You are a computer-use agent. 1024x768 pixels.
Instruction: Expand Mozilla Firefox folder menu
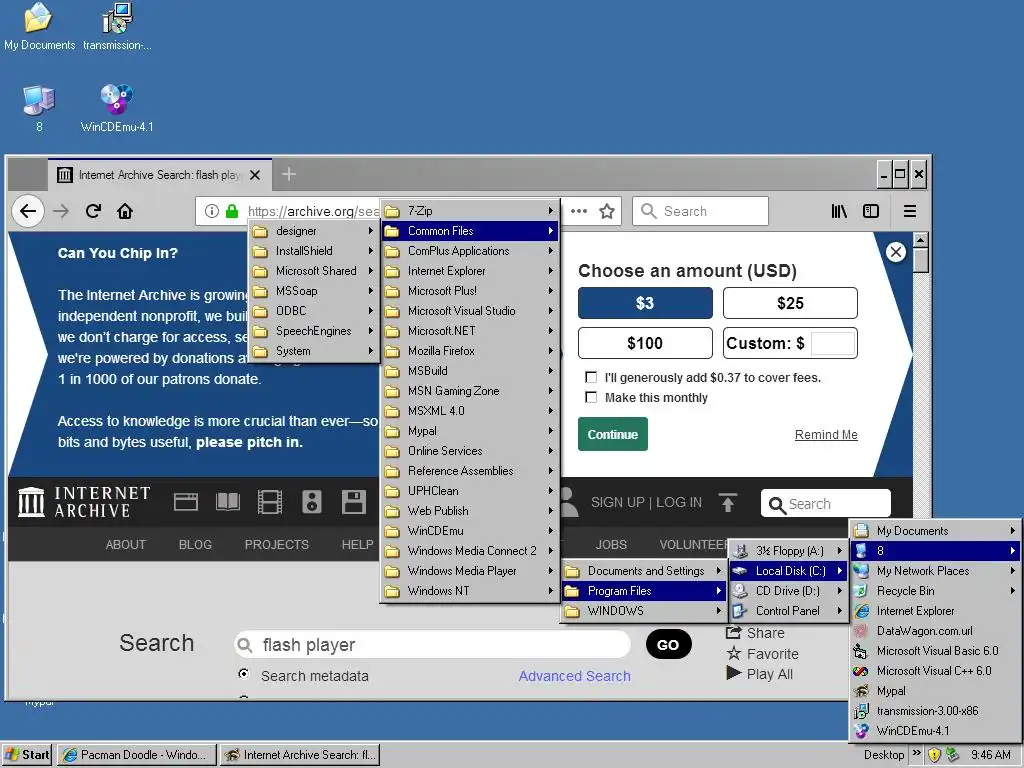coord(470,351)
